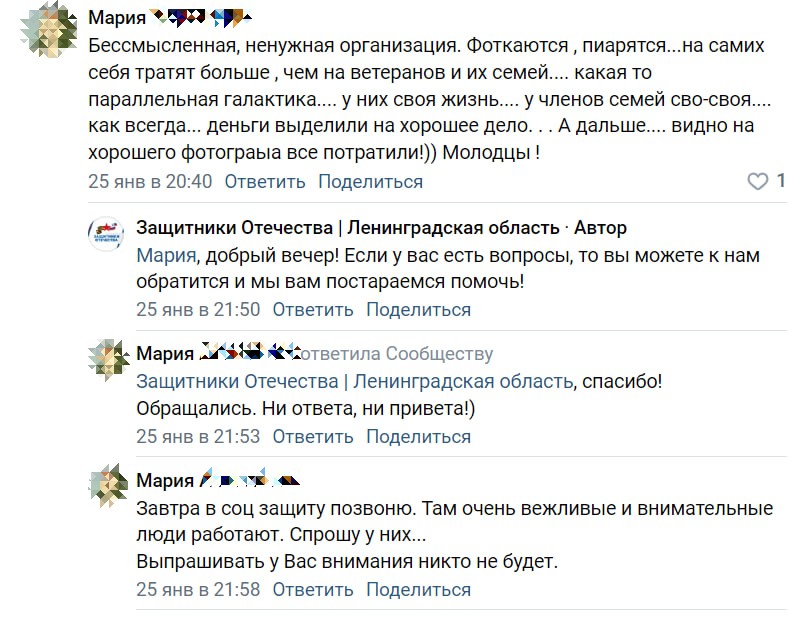Share the 21:58 comment by Мария
Image resolution: width=812 pixels, height=617 pixels.
[418, 589]
